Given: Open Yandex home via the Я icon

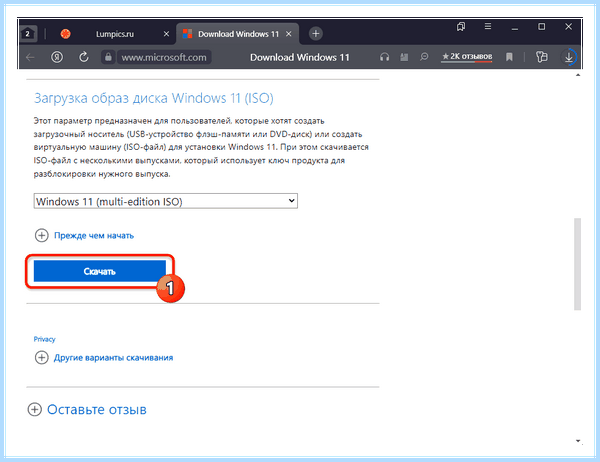Looking at the screenshot, I should 57,57.
